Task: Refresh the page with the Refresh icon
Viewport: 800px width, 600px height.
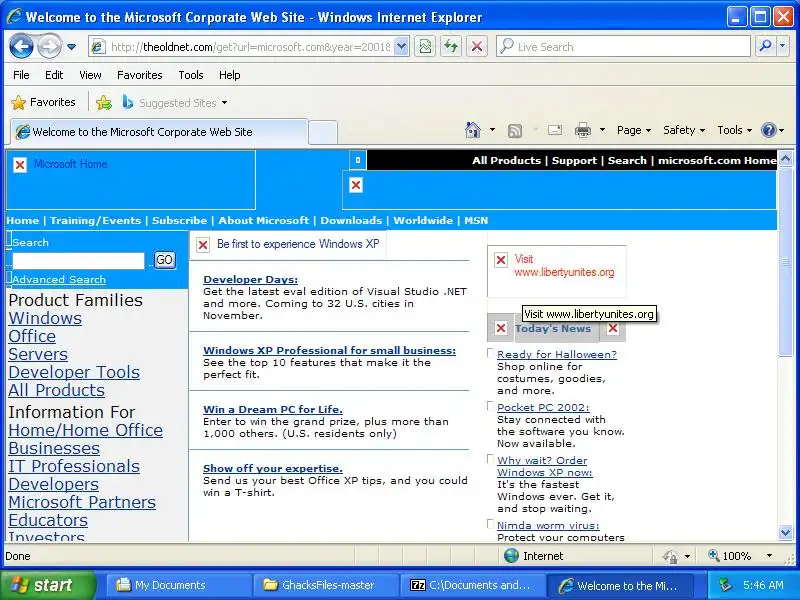Action: point(451,47)
